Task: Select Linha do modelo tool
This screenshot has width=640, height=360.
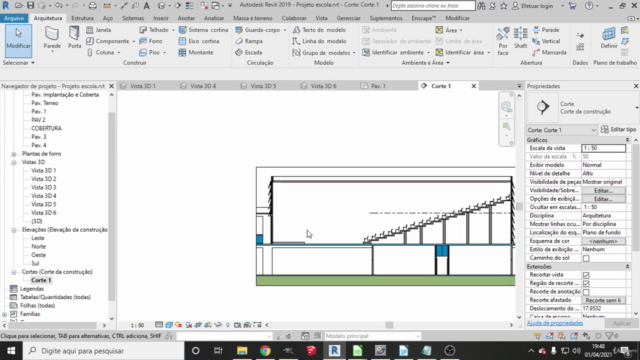Action: [x=320, y=41]
